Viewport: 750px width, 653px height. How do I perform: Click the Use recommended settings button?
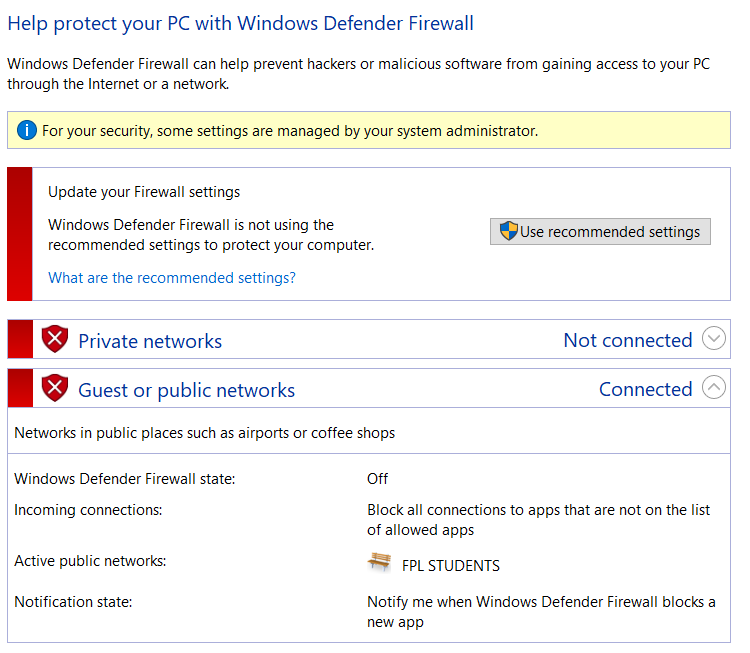[x=600, y=232]
